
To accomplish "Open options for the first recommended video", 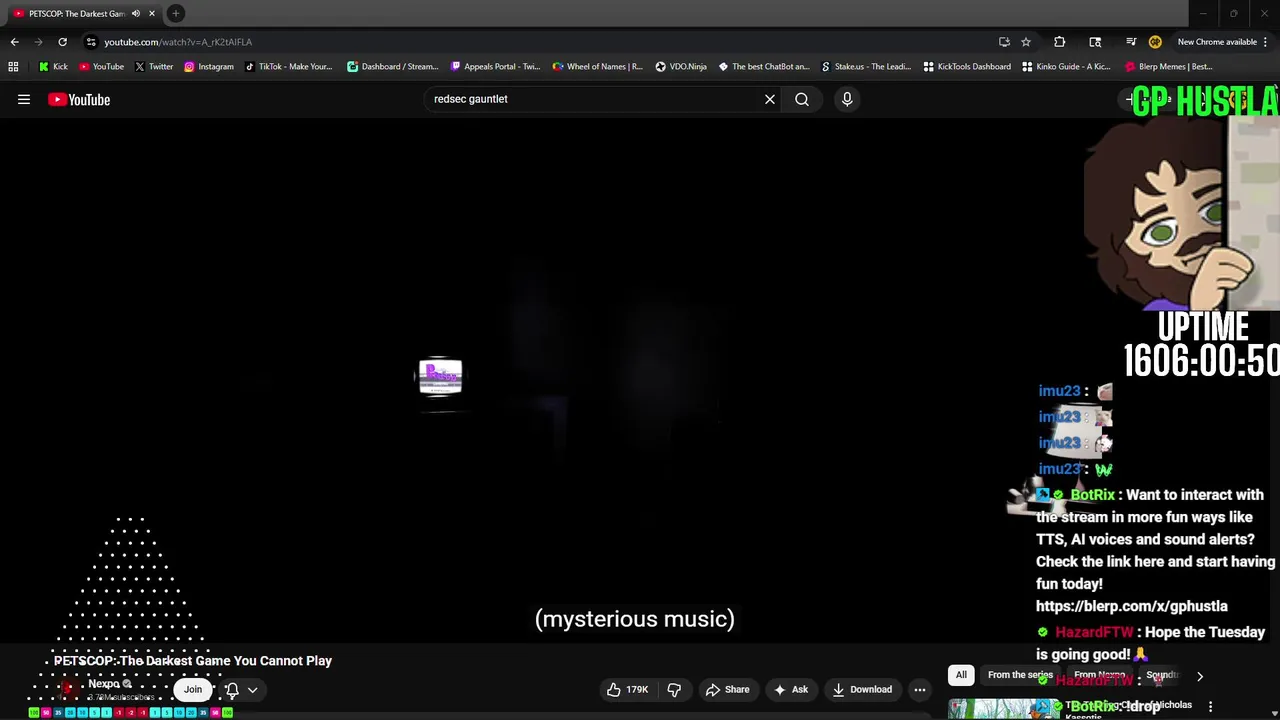I will pyautogui.click(x=1210, y=706).
